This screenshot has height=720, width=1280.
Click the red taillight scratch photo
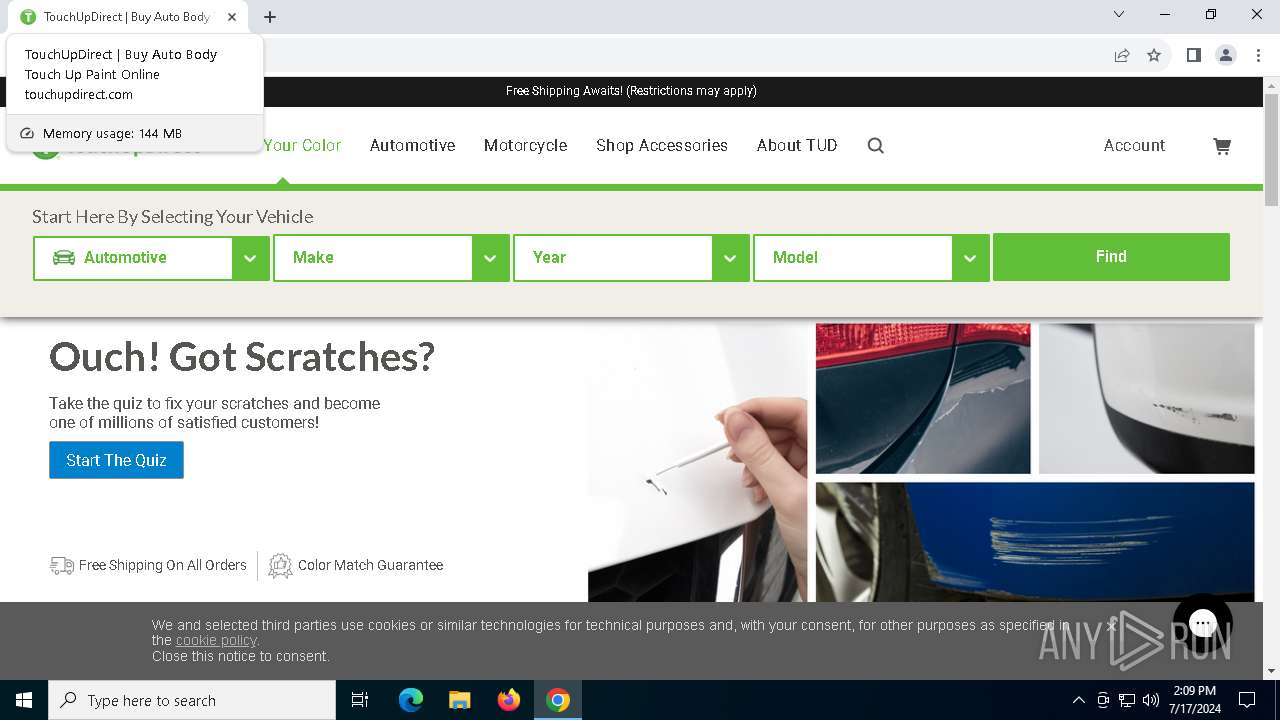pyautogui.click(x=923, y=398)
